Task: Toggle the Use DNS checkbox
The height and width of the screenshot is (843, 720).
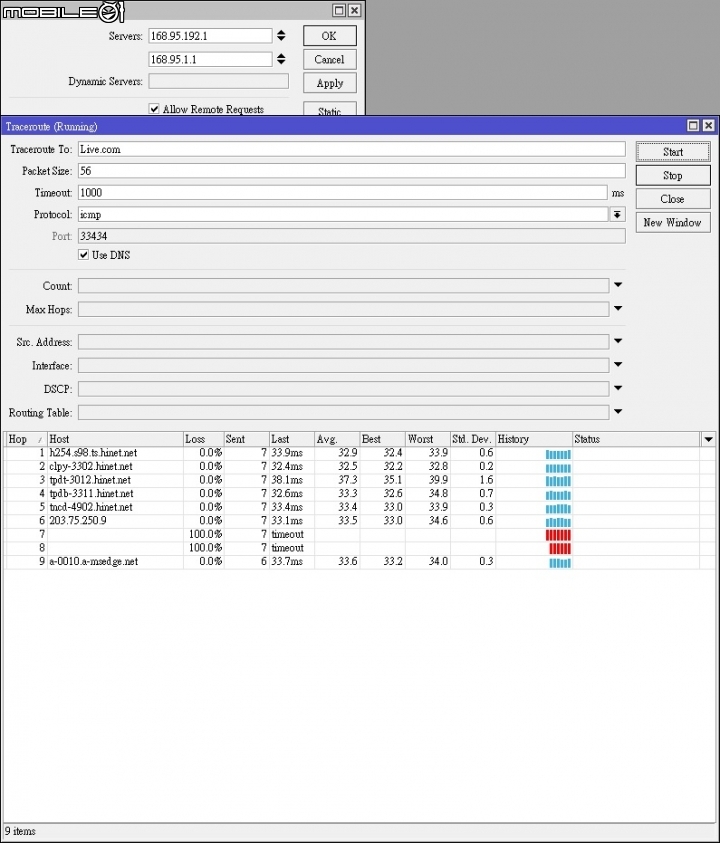Action: [x=83, y=255]
